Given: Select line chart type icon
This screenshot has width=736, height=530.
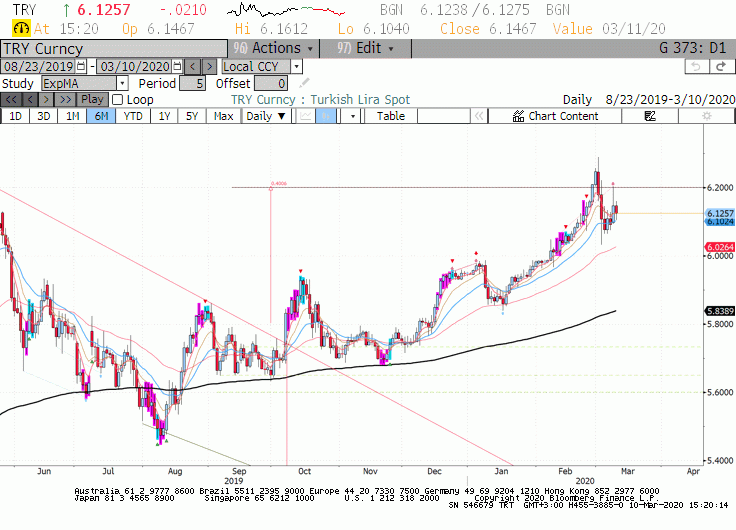Looking at the screenshot, I should tap(306, 116).
